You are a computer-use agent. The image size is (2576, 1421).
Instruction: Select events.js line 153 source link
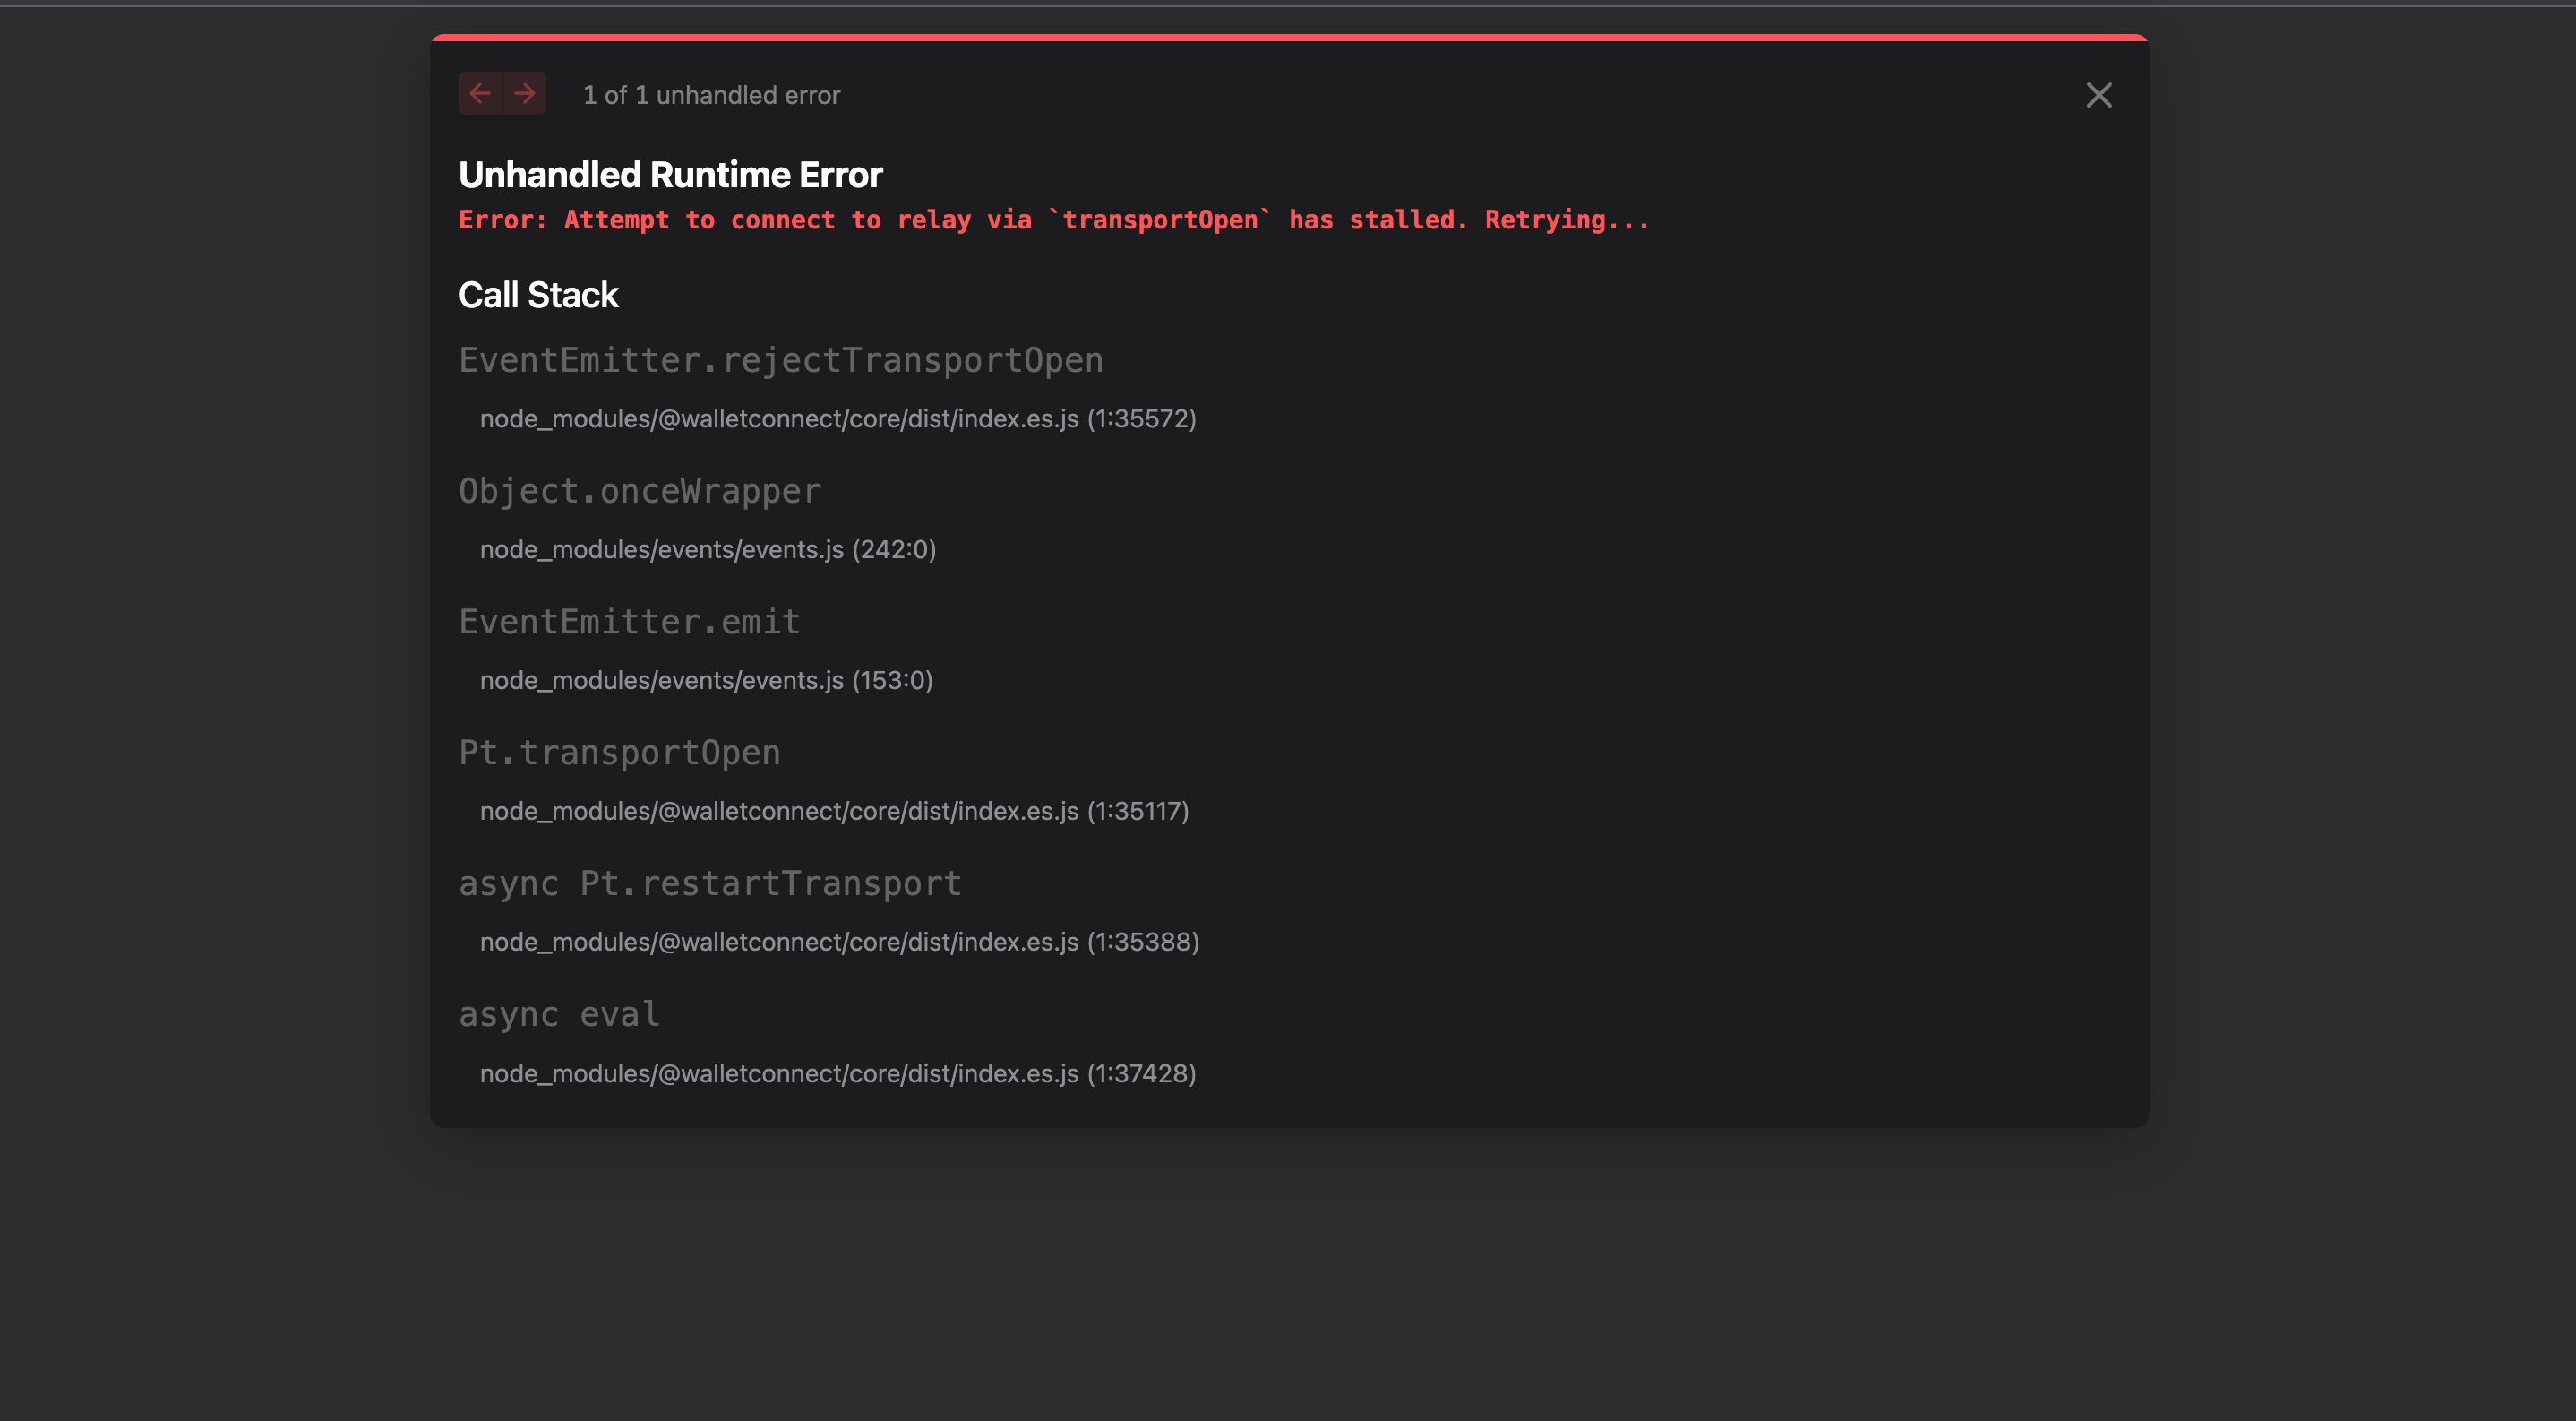(x=705, y=680)
